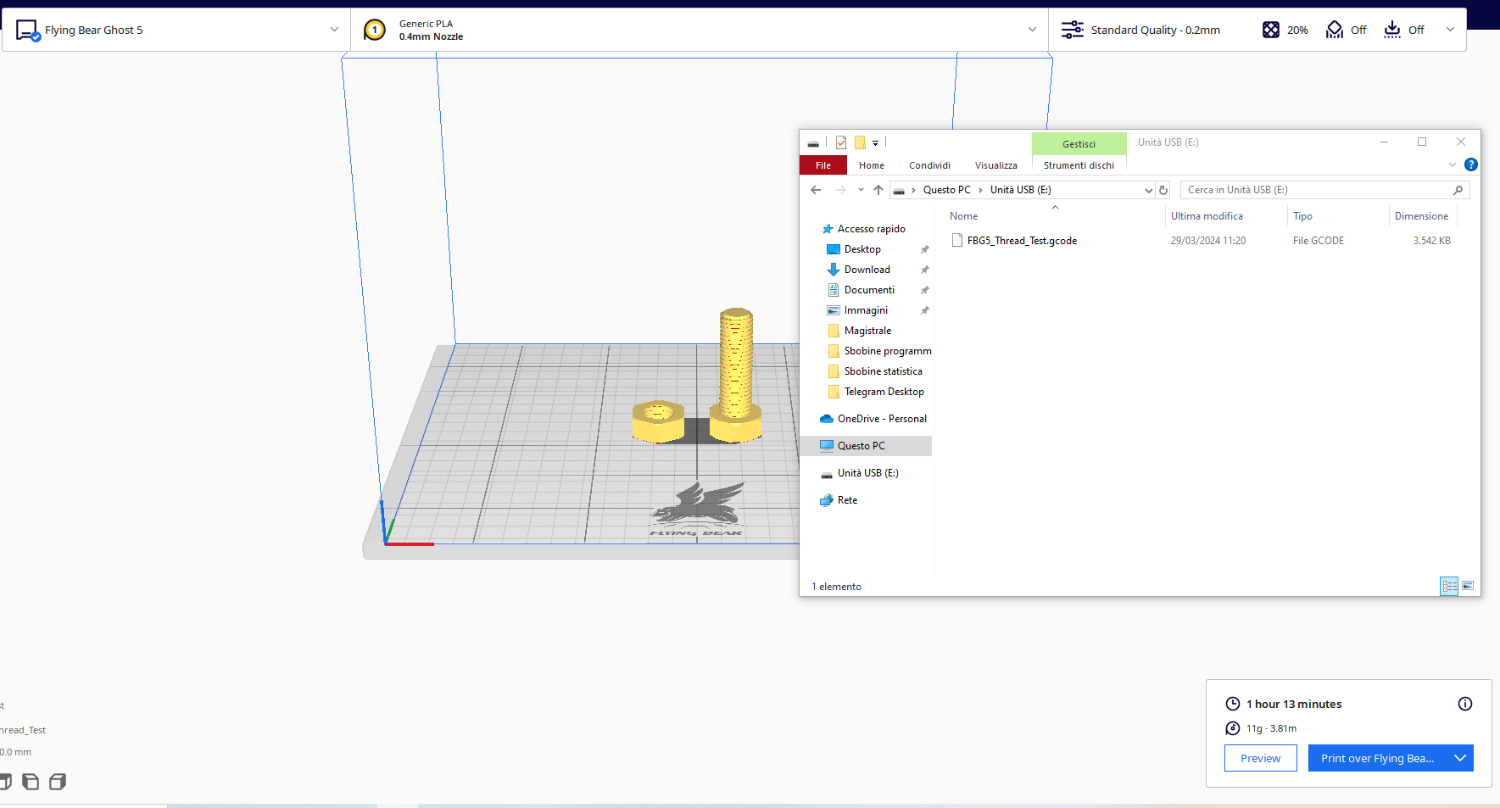1500x808 pixels.
Task: Switch Explorer to large thumbnails view
Action: coord(1468,586)
